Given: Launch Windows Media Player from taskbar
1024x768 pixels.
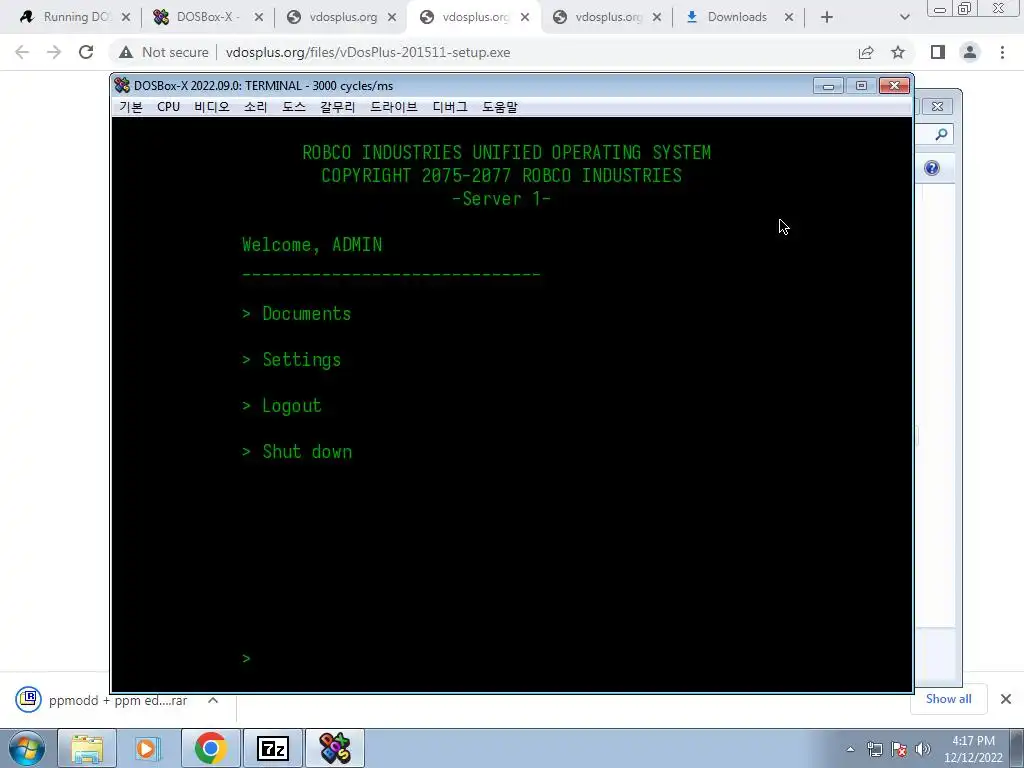Looking at the screenshot, I should pyautogui.click(x=147, y=748).
